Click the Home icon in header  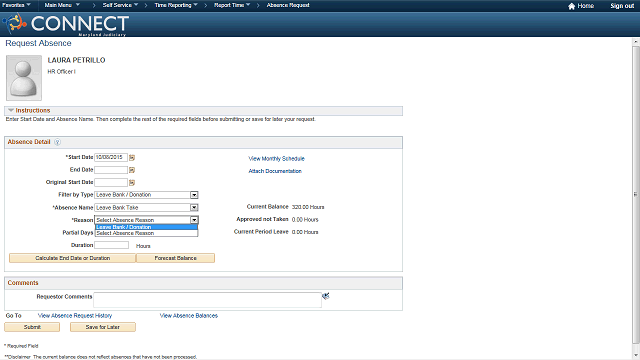coord(571,6)
